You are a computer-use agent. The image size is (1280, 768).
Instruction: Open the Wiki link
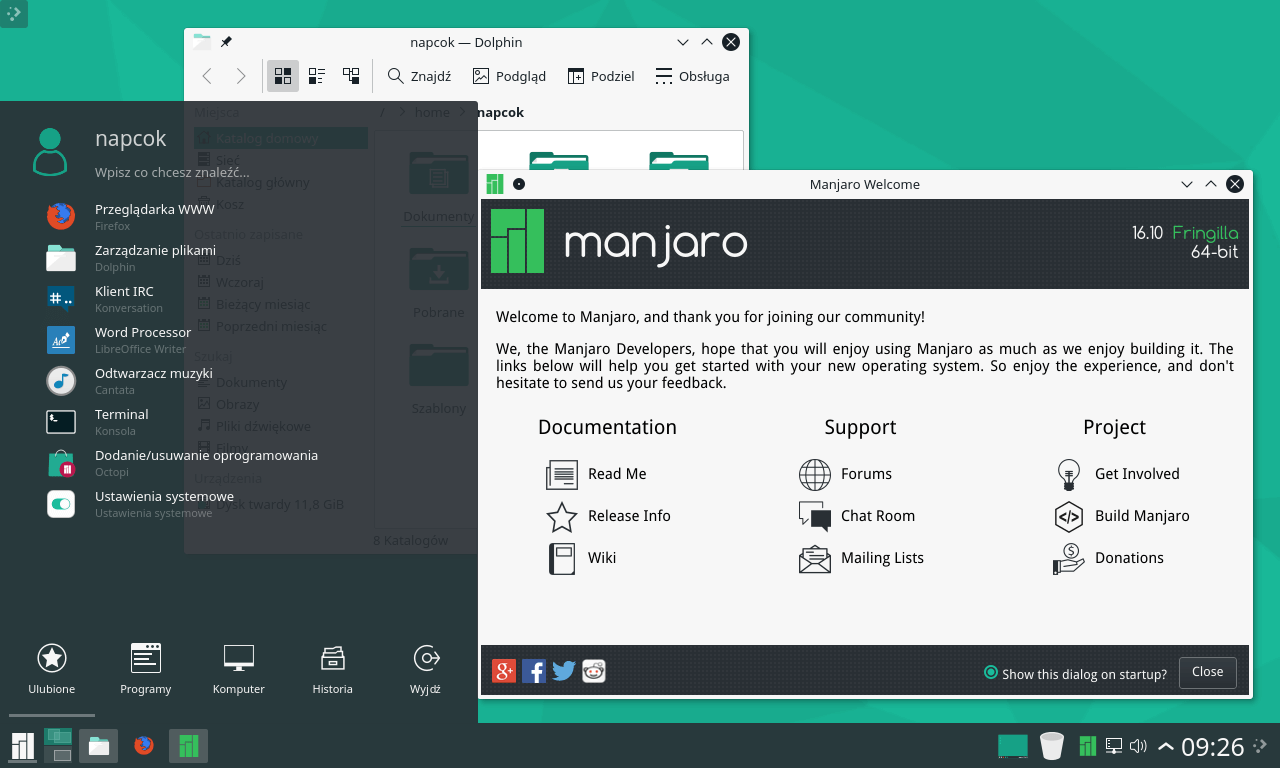581,558
